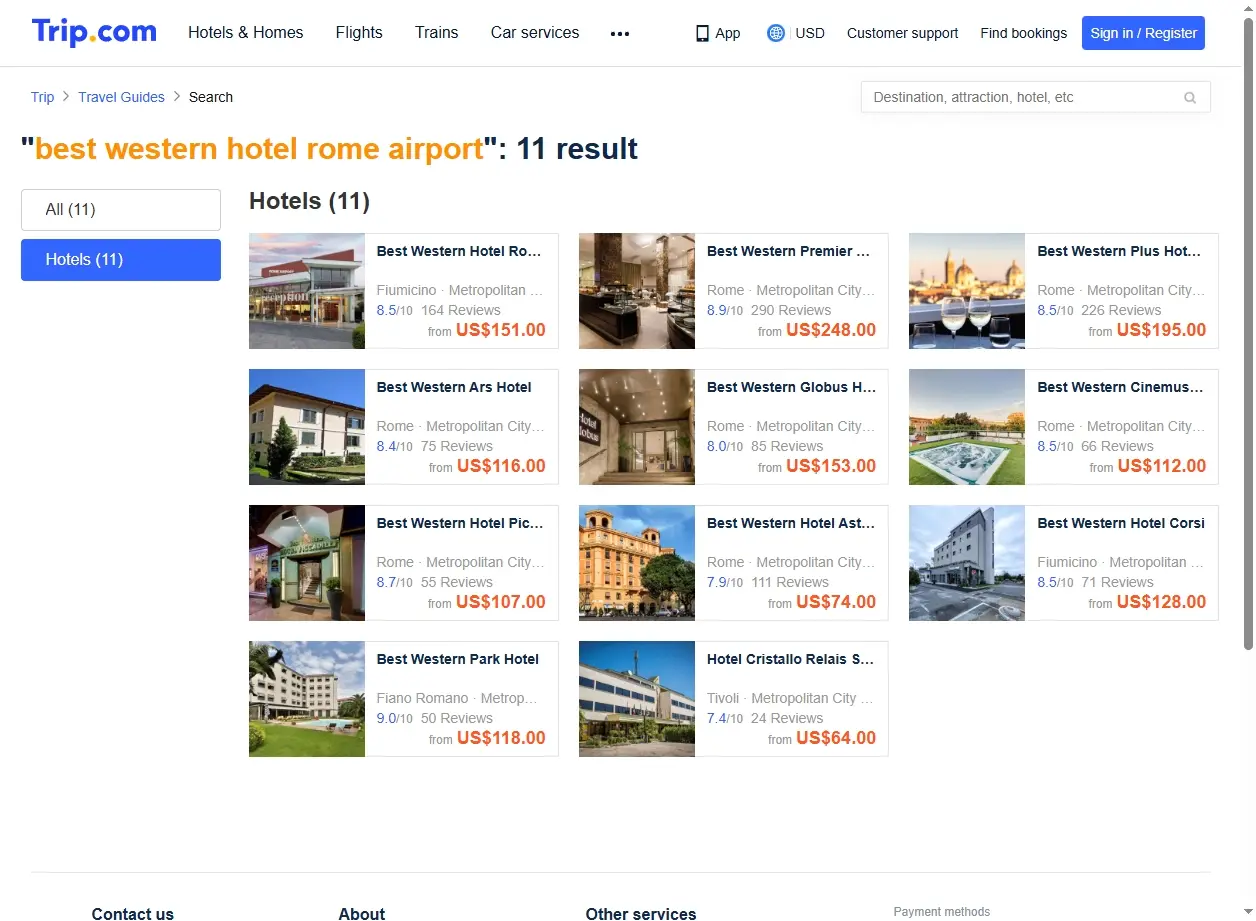Select Car services in navigation

[x=535, y=33]
